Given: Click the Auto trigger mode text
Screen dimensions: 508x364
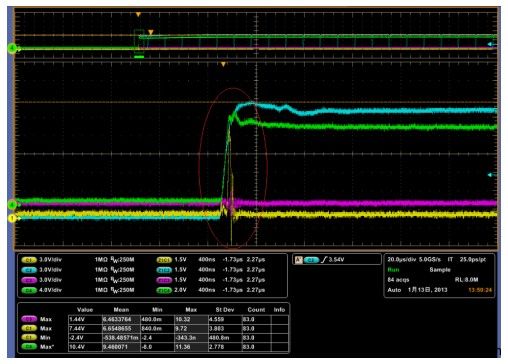Looking at the screenshot, I should click(x=394, y=290).
